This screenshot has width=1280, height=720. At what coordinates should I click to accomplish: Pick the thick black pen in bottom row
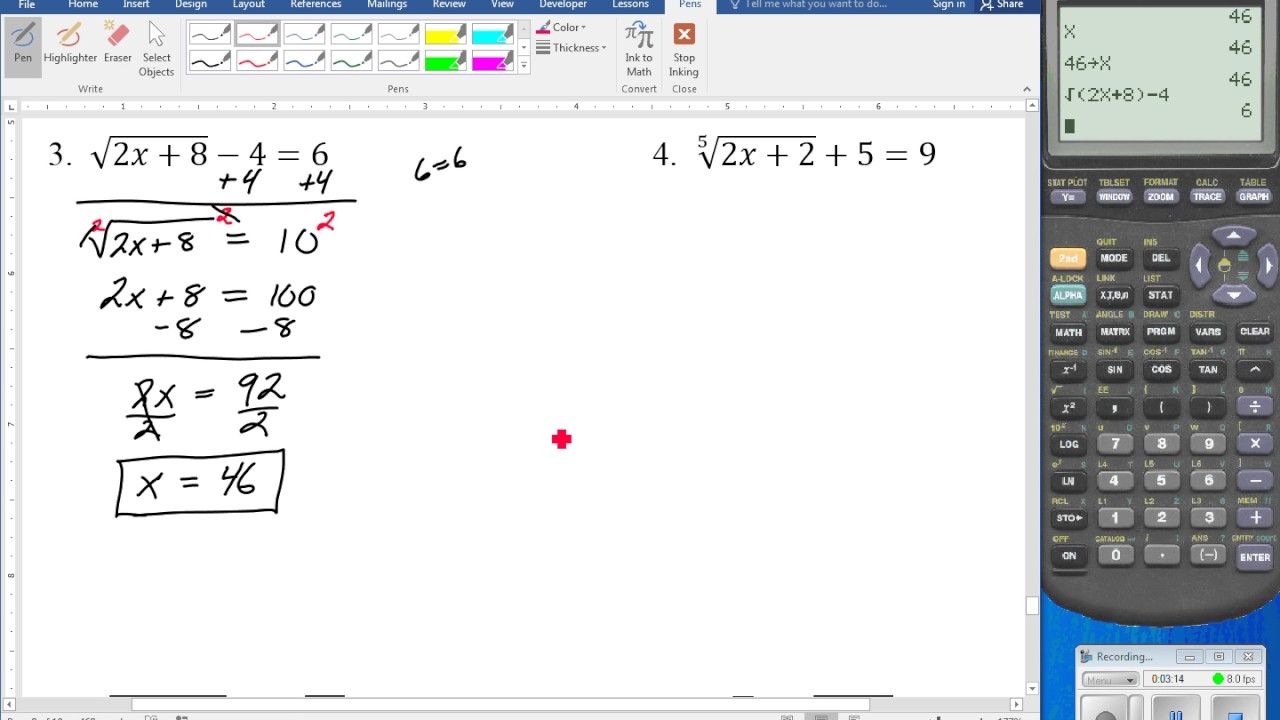coord(210,61)
